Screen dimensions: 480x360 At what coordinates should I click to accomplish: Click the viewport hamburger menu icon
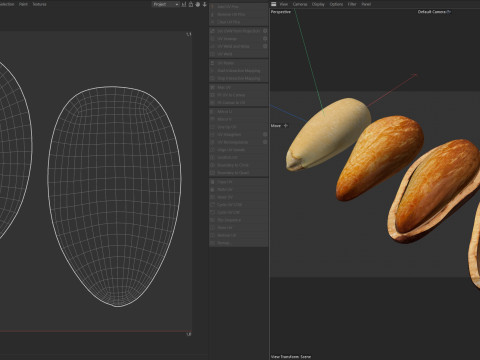[x=274, y=4]
